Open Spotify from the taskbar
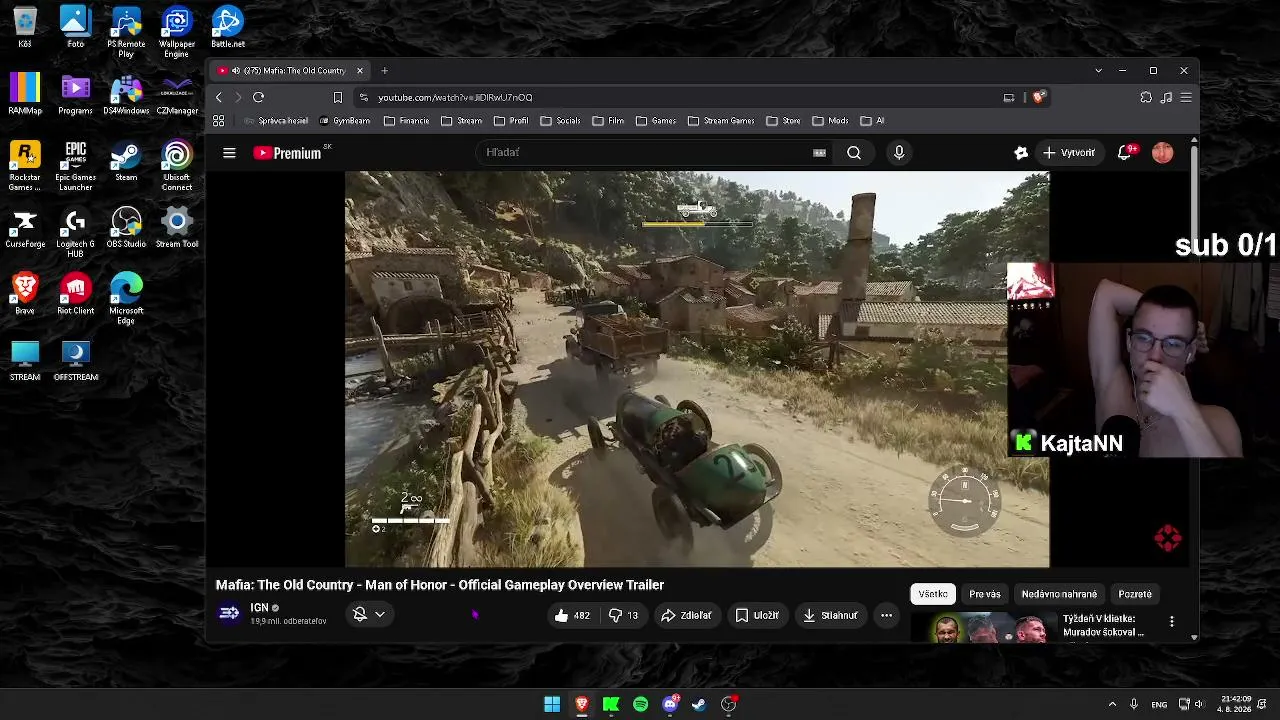Viewport: 1280px width, 720px height. tap(641, 704)
